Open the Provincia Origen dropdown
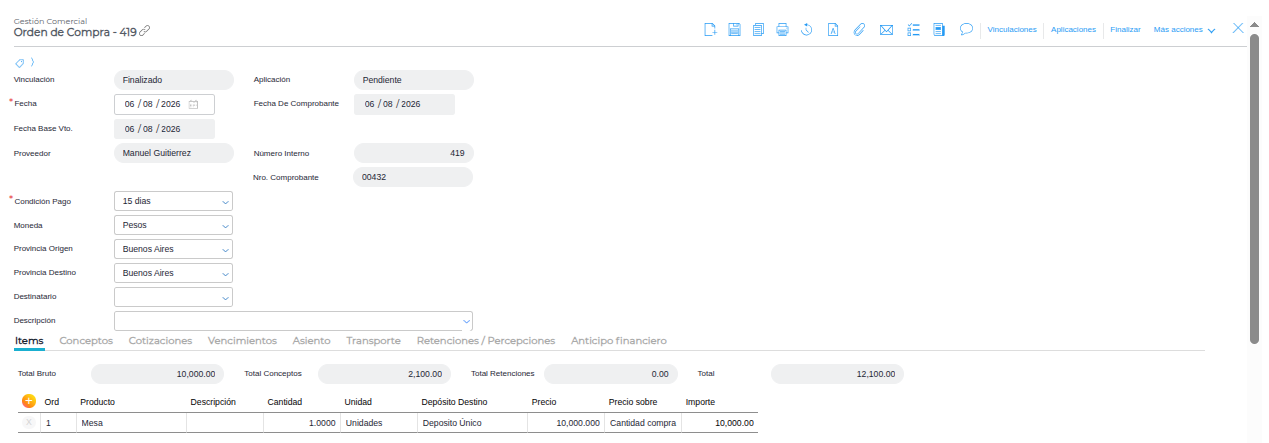Screen dimensions: 1269x443 click(173, 249)
